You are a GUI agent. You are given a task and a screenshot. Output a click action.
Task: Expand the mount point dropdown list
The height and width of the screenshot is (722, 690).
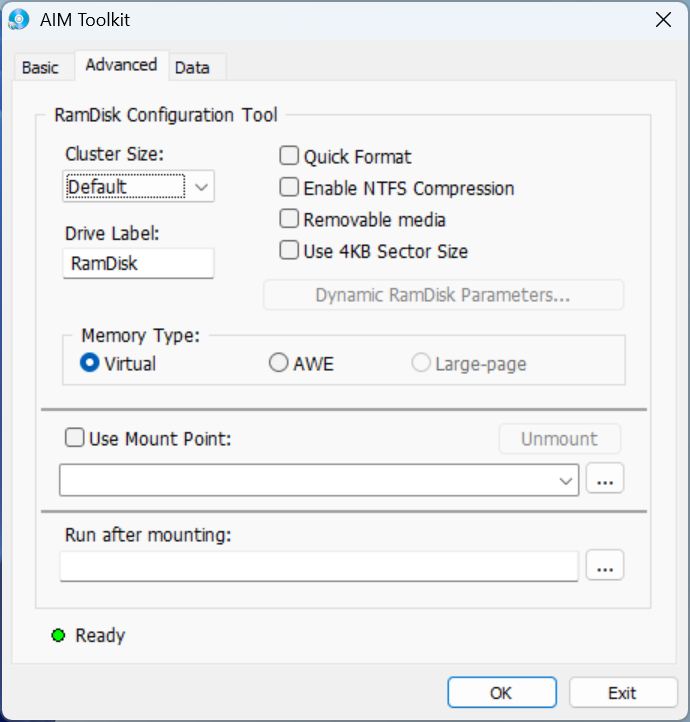click(567, 481)
